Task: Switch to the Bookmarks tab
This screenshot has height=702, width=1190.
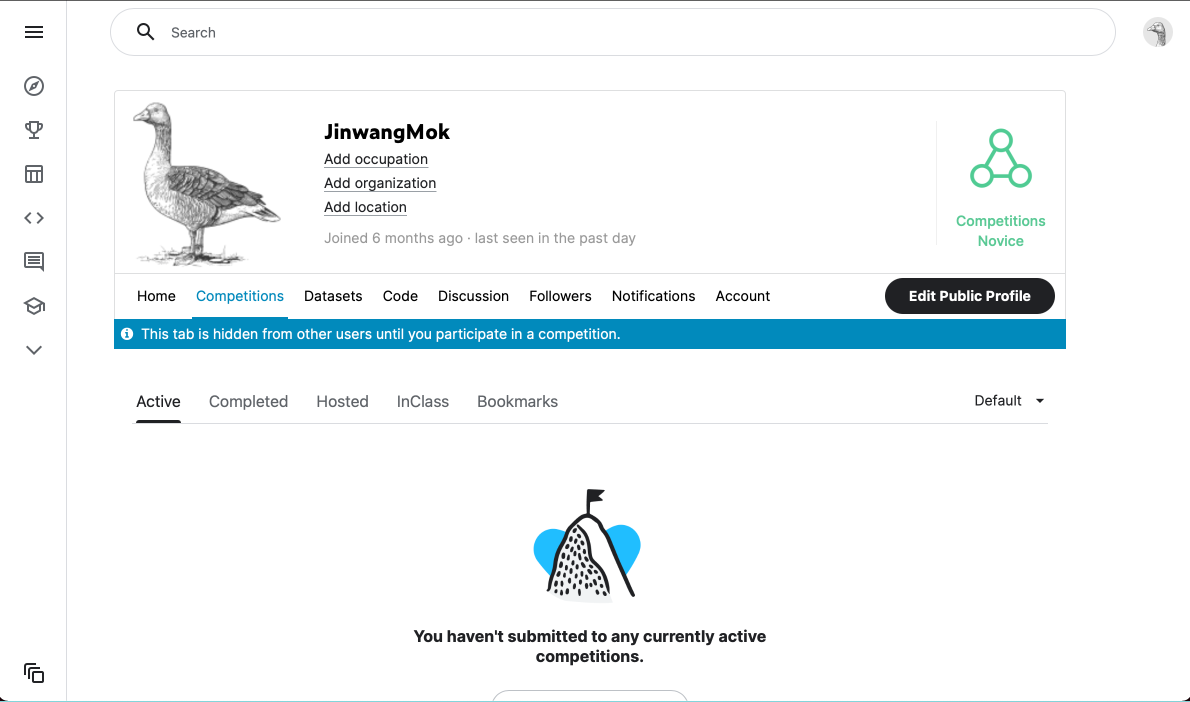Action: [x=518, y=401]
